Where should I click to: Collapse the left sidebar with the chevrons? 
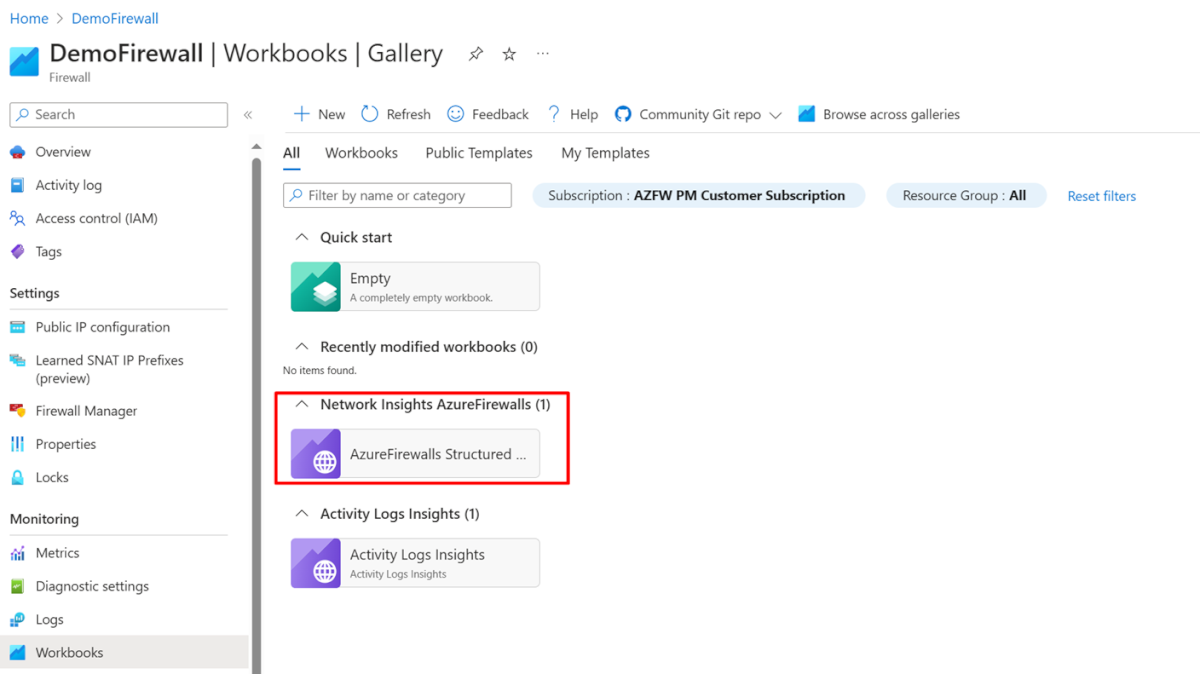[x=248, y=113]
